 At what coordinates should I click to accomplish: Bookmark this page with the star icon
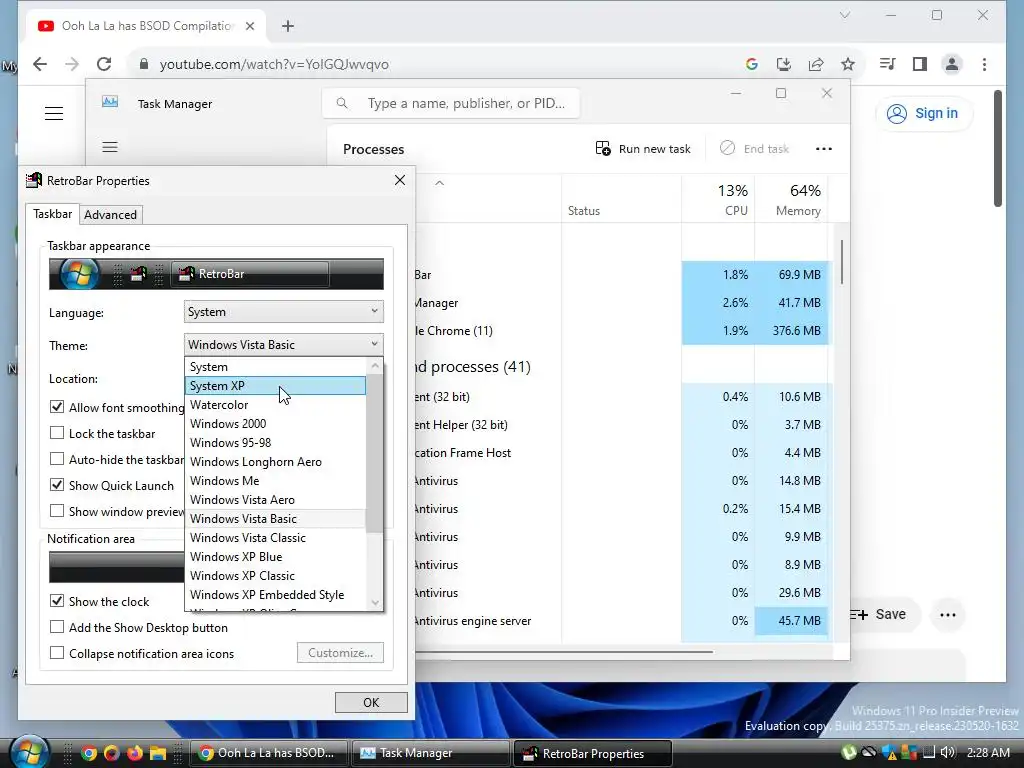[848, 64]
